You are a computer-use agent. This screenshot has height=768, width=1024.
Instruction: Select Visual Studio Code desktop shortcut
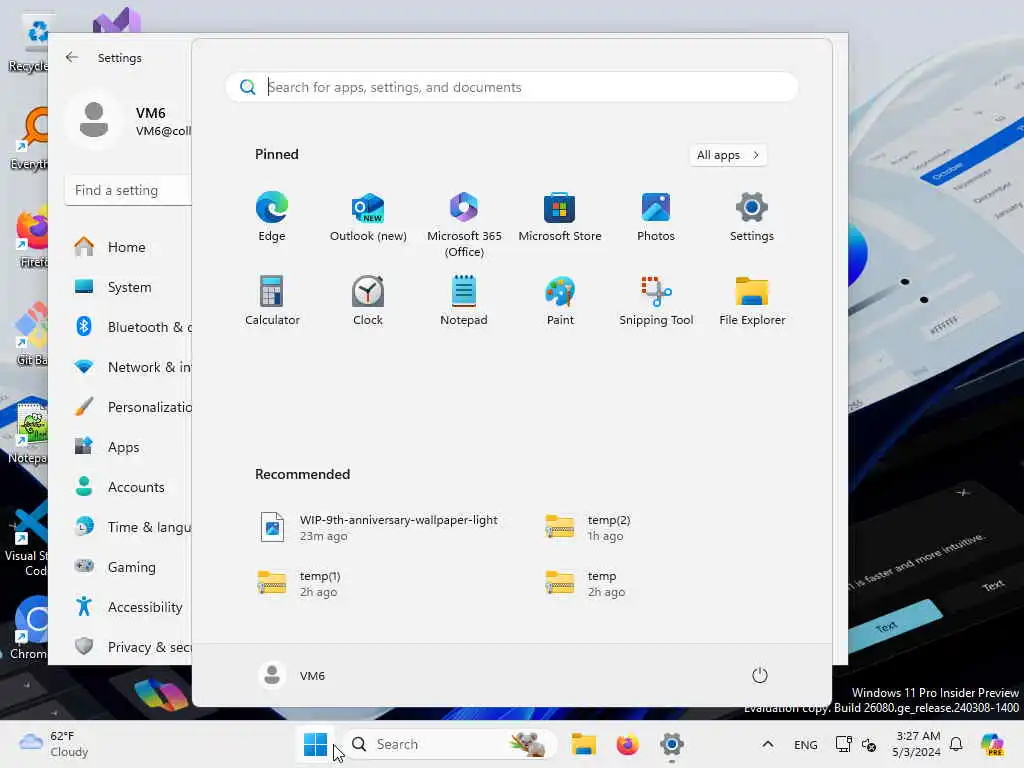(x=26, y=539)
